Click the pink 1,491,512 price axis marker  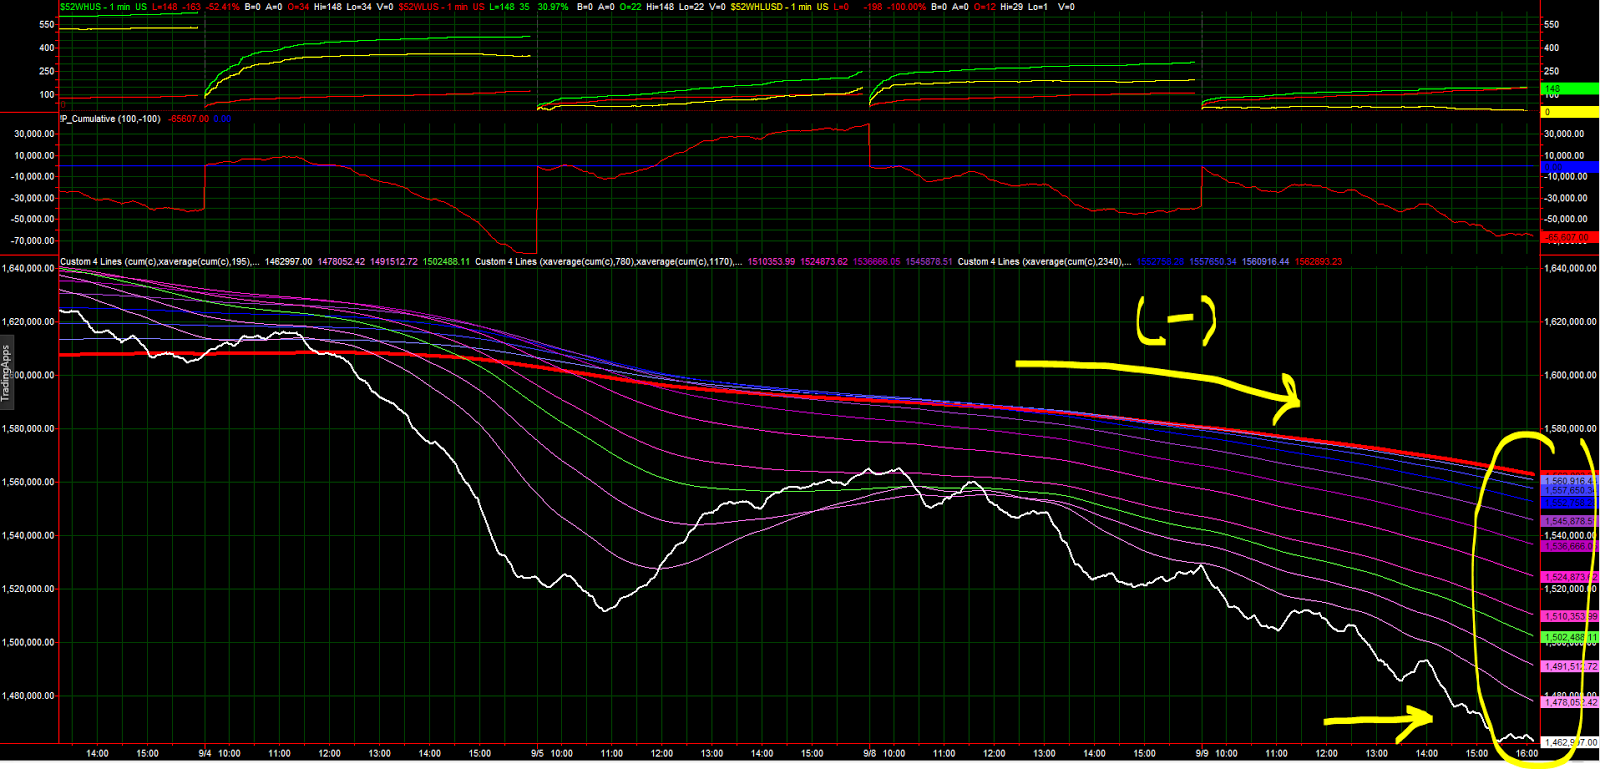coord(1569,666)
